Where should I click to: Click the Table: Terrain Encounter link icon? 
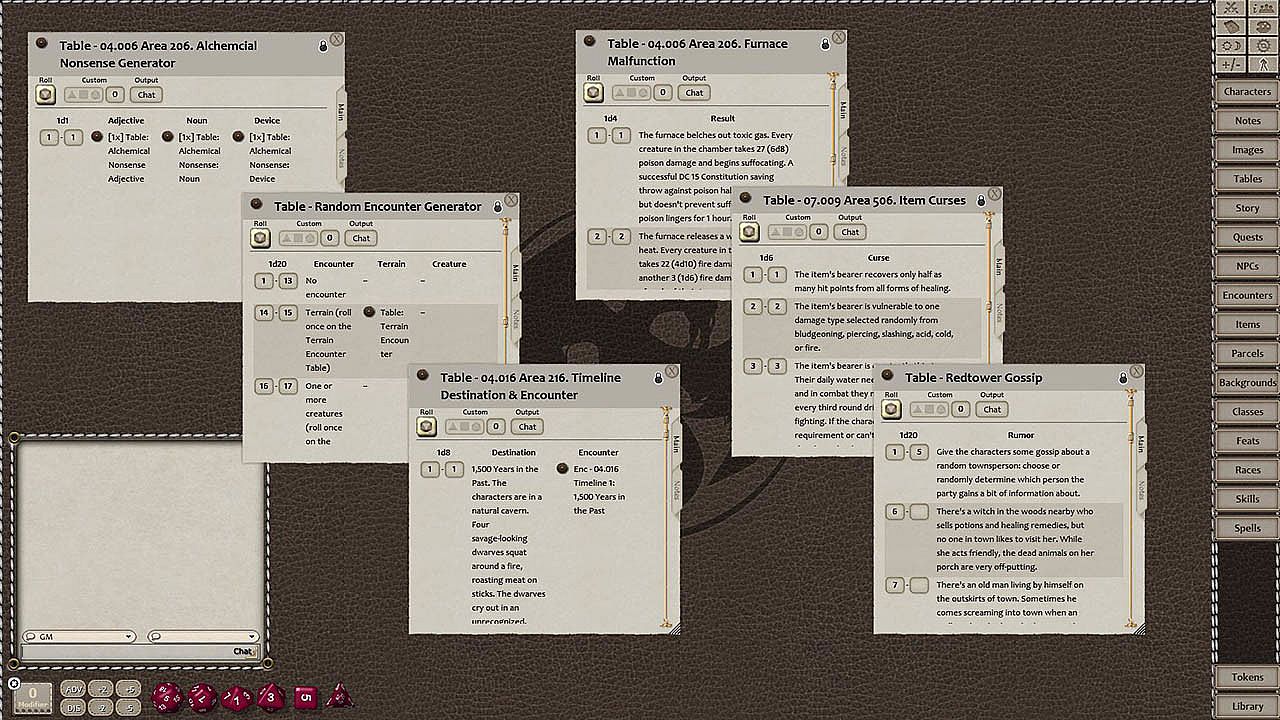point(369,312)
